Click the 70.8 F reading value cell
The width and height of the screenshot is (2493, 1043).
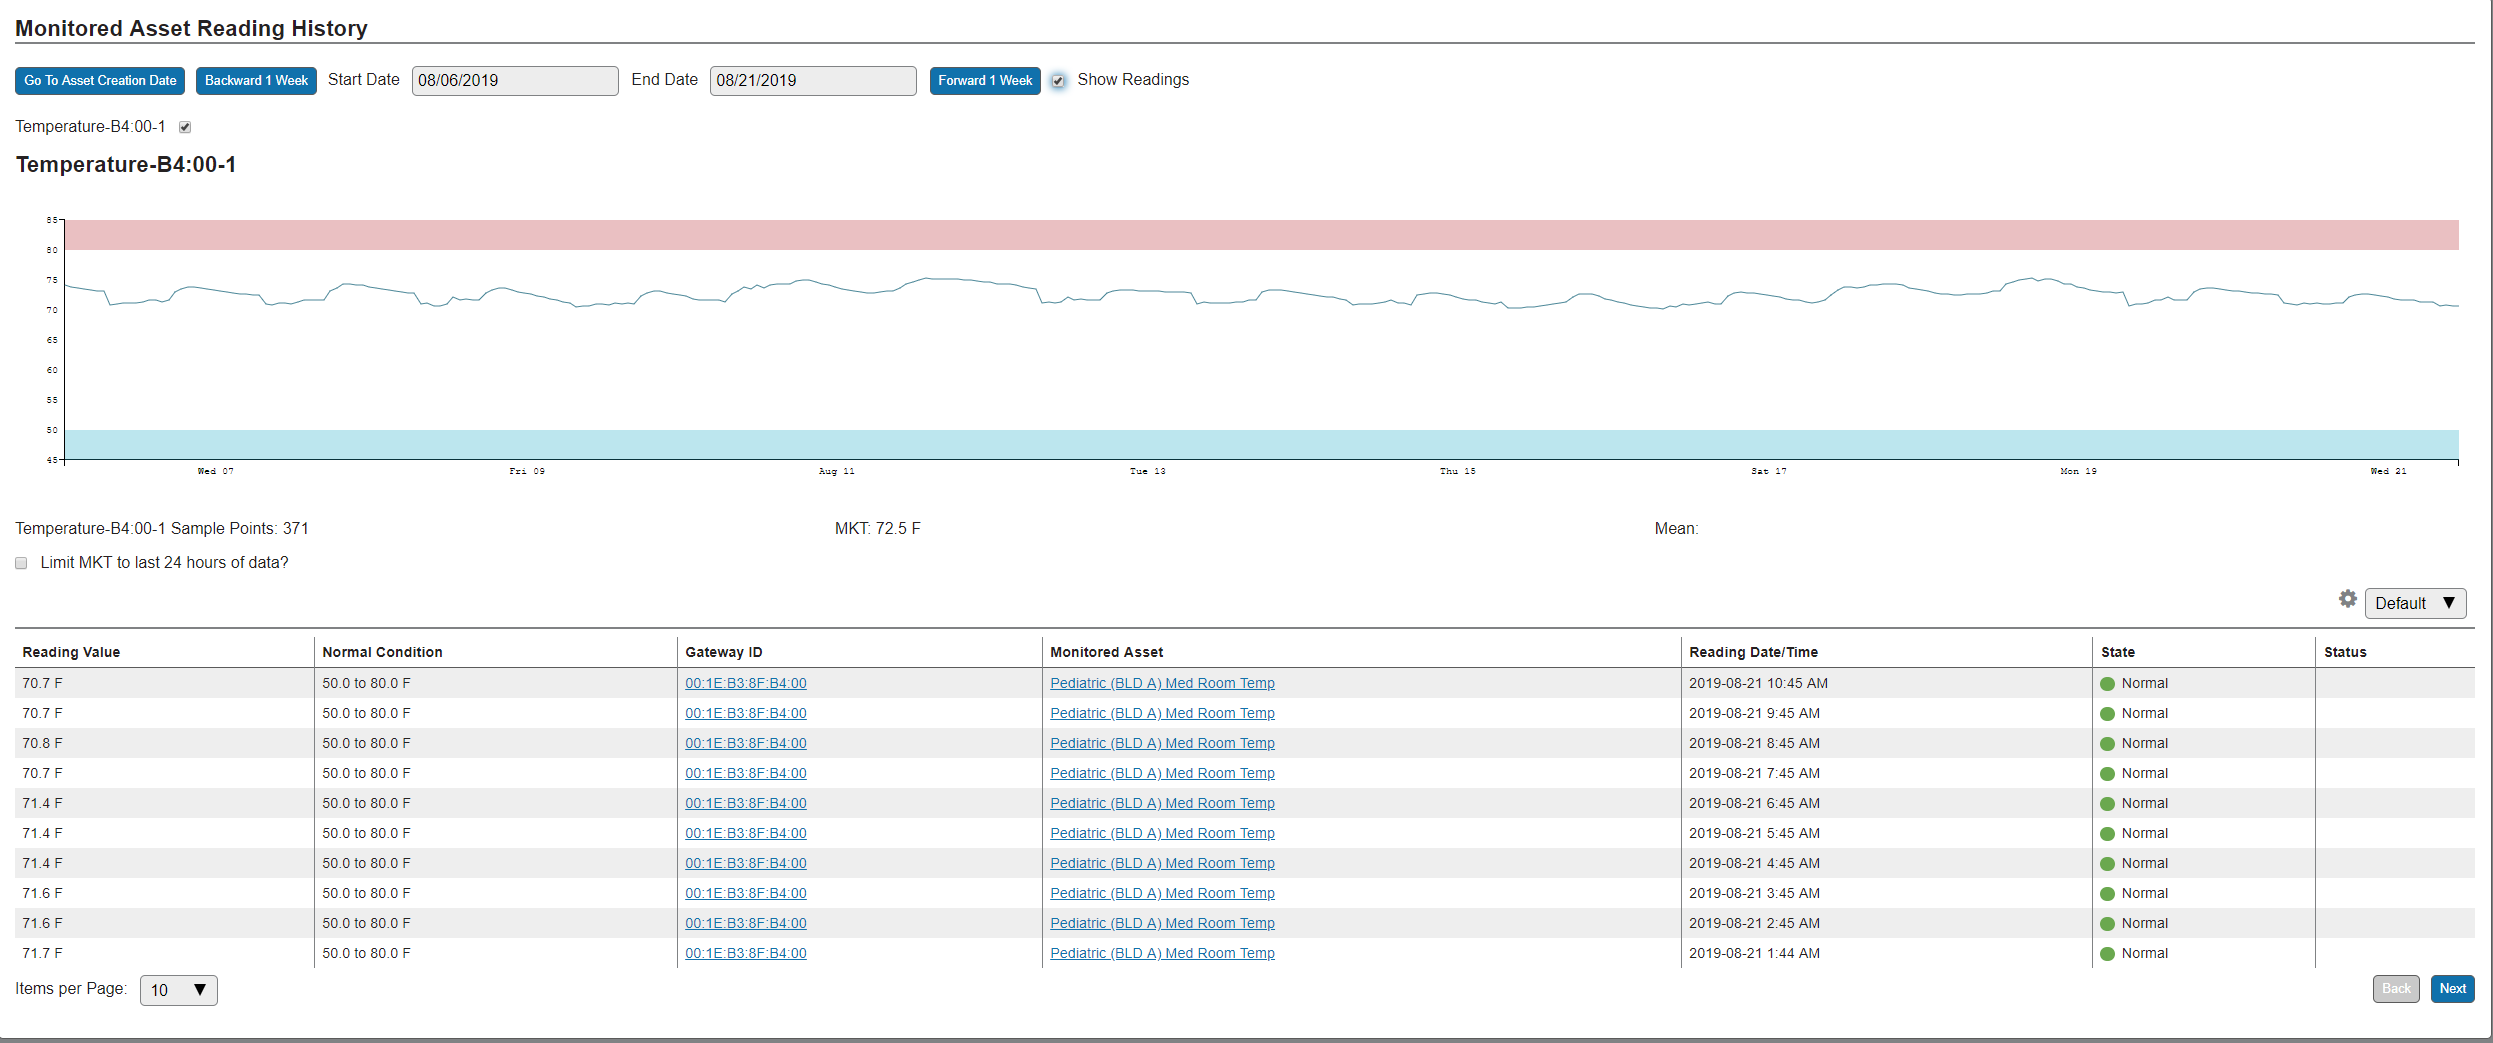pyautogui.click(x=42, y=743)
